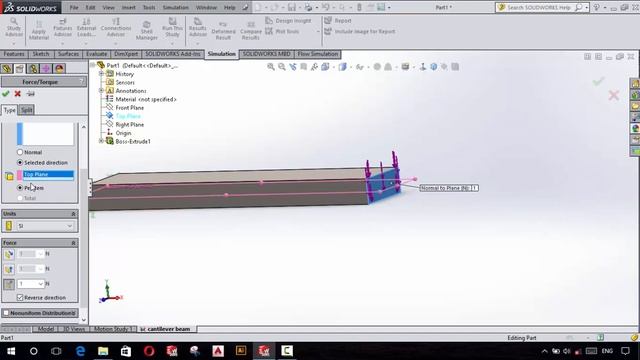Open Plot Tools
The width and height of the screenshot is (640, 360).
(x=282, y=31)
